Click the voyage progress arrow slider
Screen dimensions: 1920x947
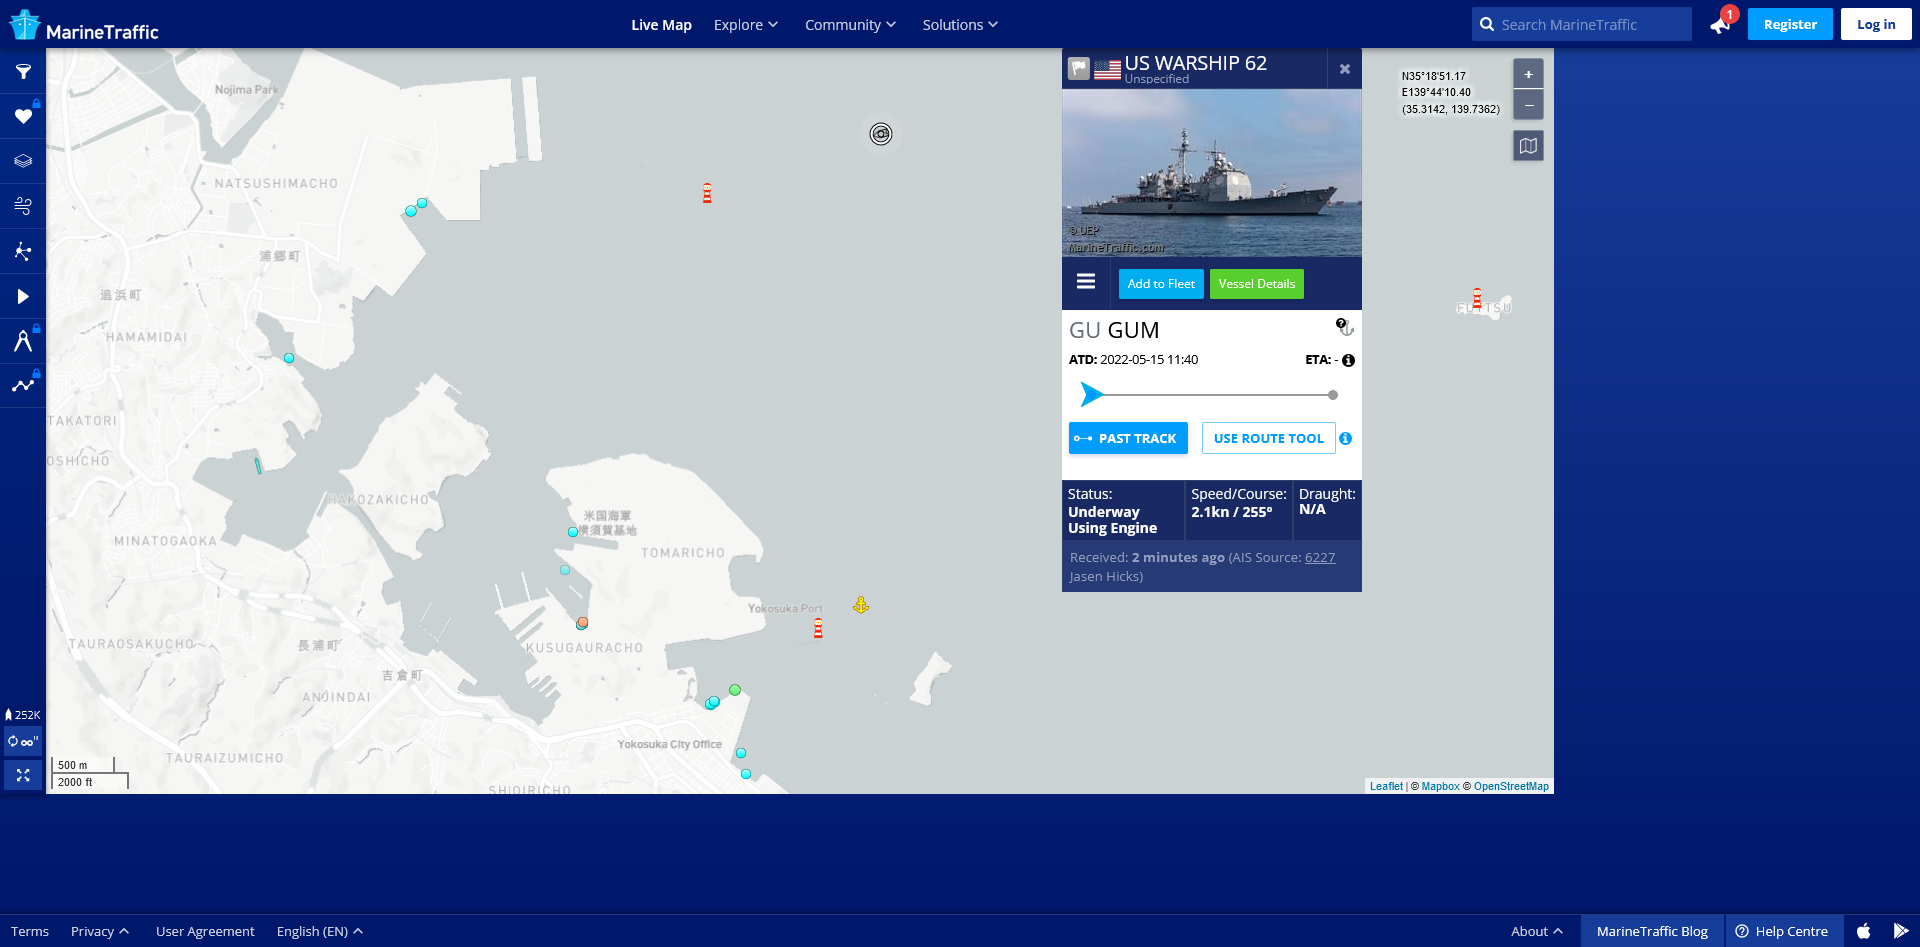click(1092, 395)
